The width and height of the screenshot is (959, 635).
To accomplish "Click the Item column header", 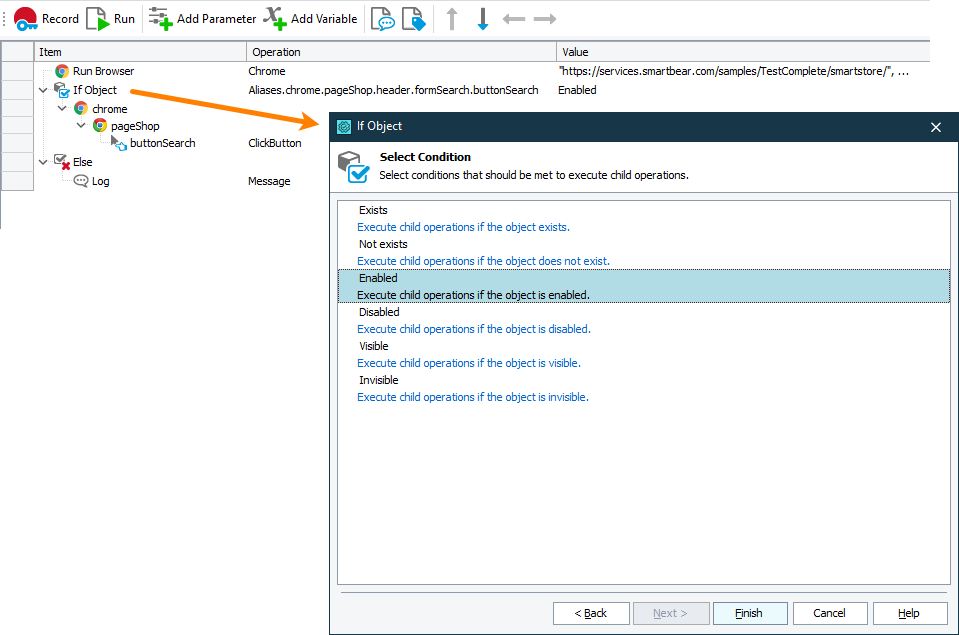I will pos(140,52).
